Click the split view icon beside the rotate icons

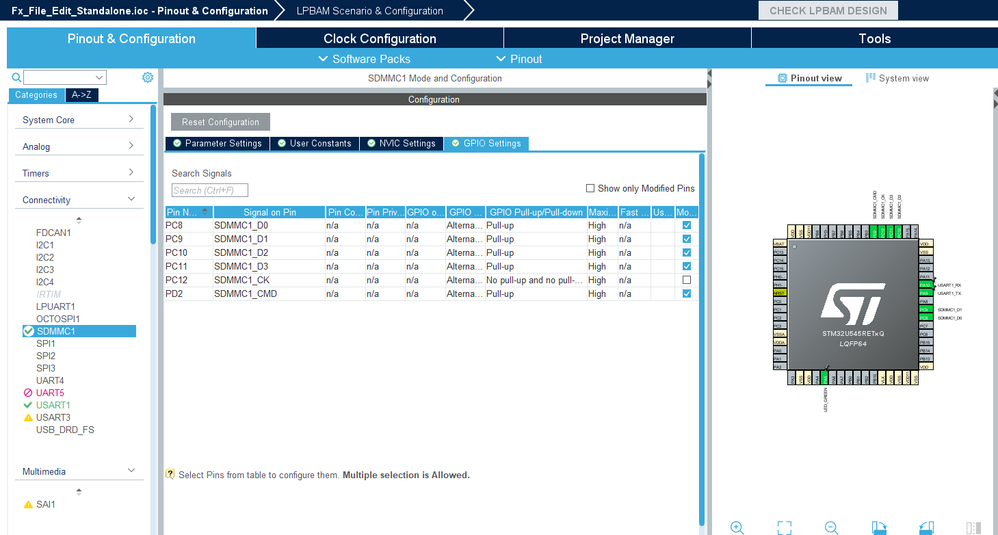point(973,527)
